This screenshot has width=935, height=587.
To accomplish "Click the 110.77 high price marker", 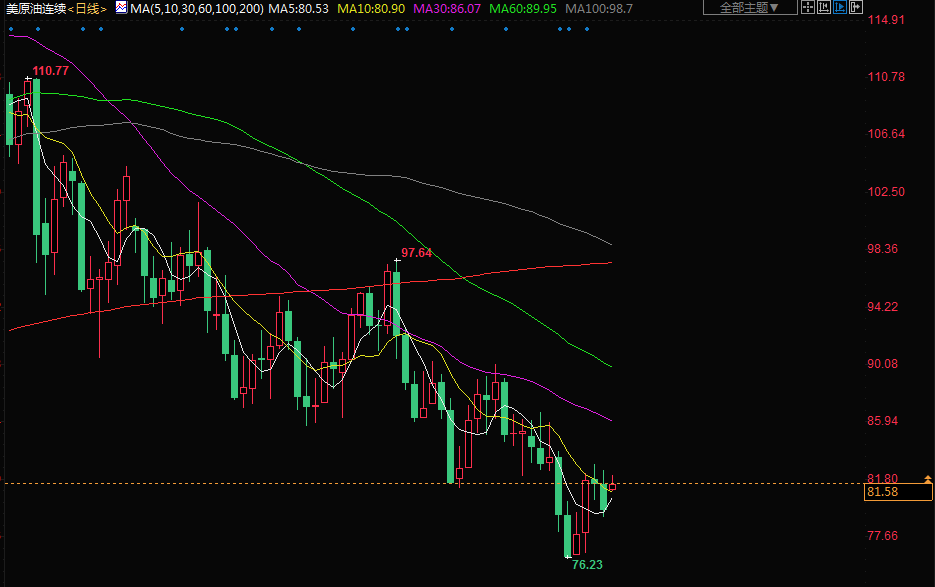I will 50,71.
